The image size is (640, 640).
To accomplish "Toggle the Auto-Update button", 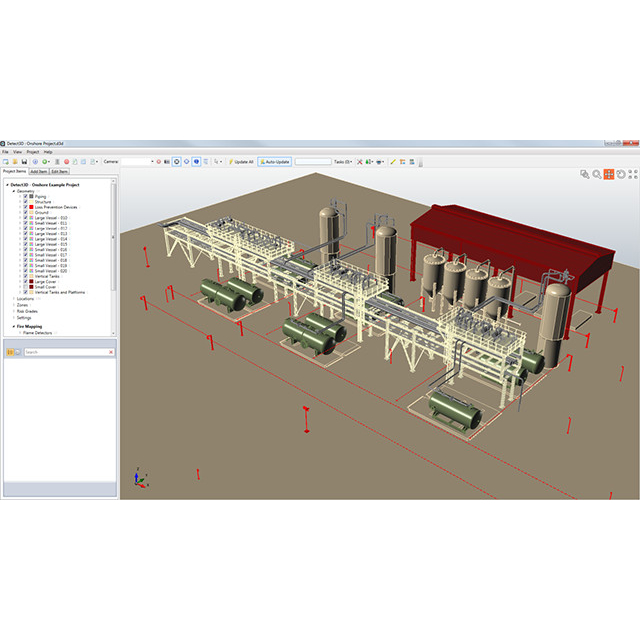I will [x=275, y=162].
